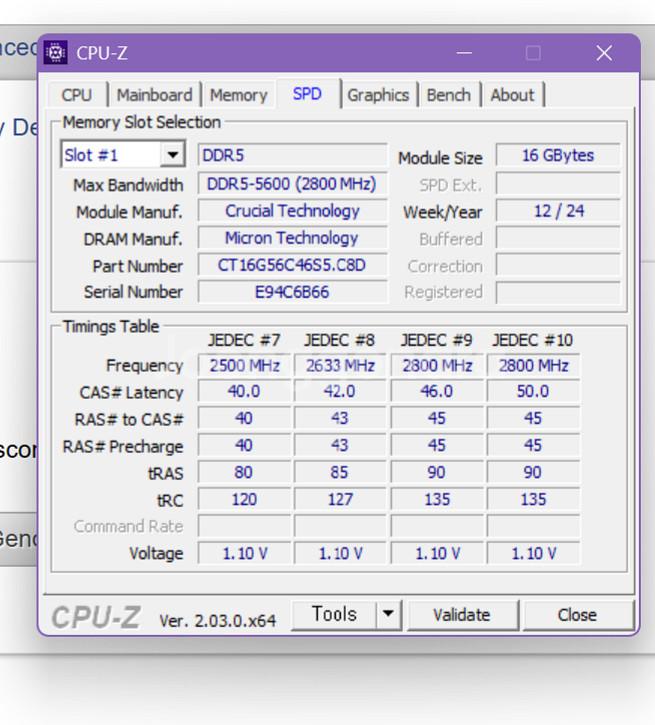Click the 16 GBytes module size value
Viewport: 655px width, 725px height.
pyautogui.click(x=558, y=155)
